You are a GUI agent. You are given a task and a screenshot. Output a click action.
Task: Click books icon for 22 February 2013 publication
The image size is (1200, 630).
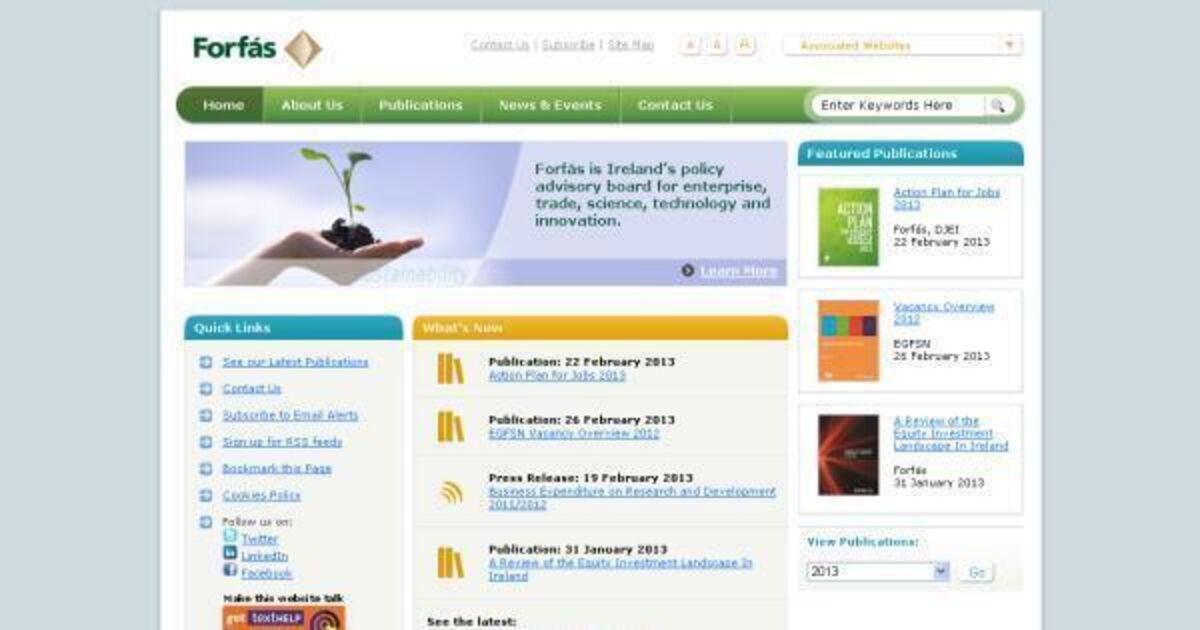[x=450, y=369]
